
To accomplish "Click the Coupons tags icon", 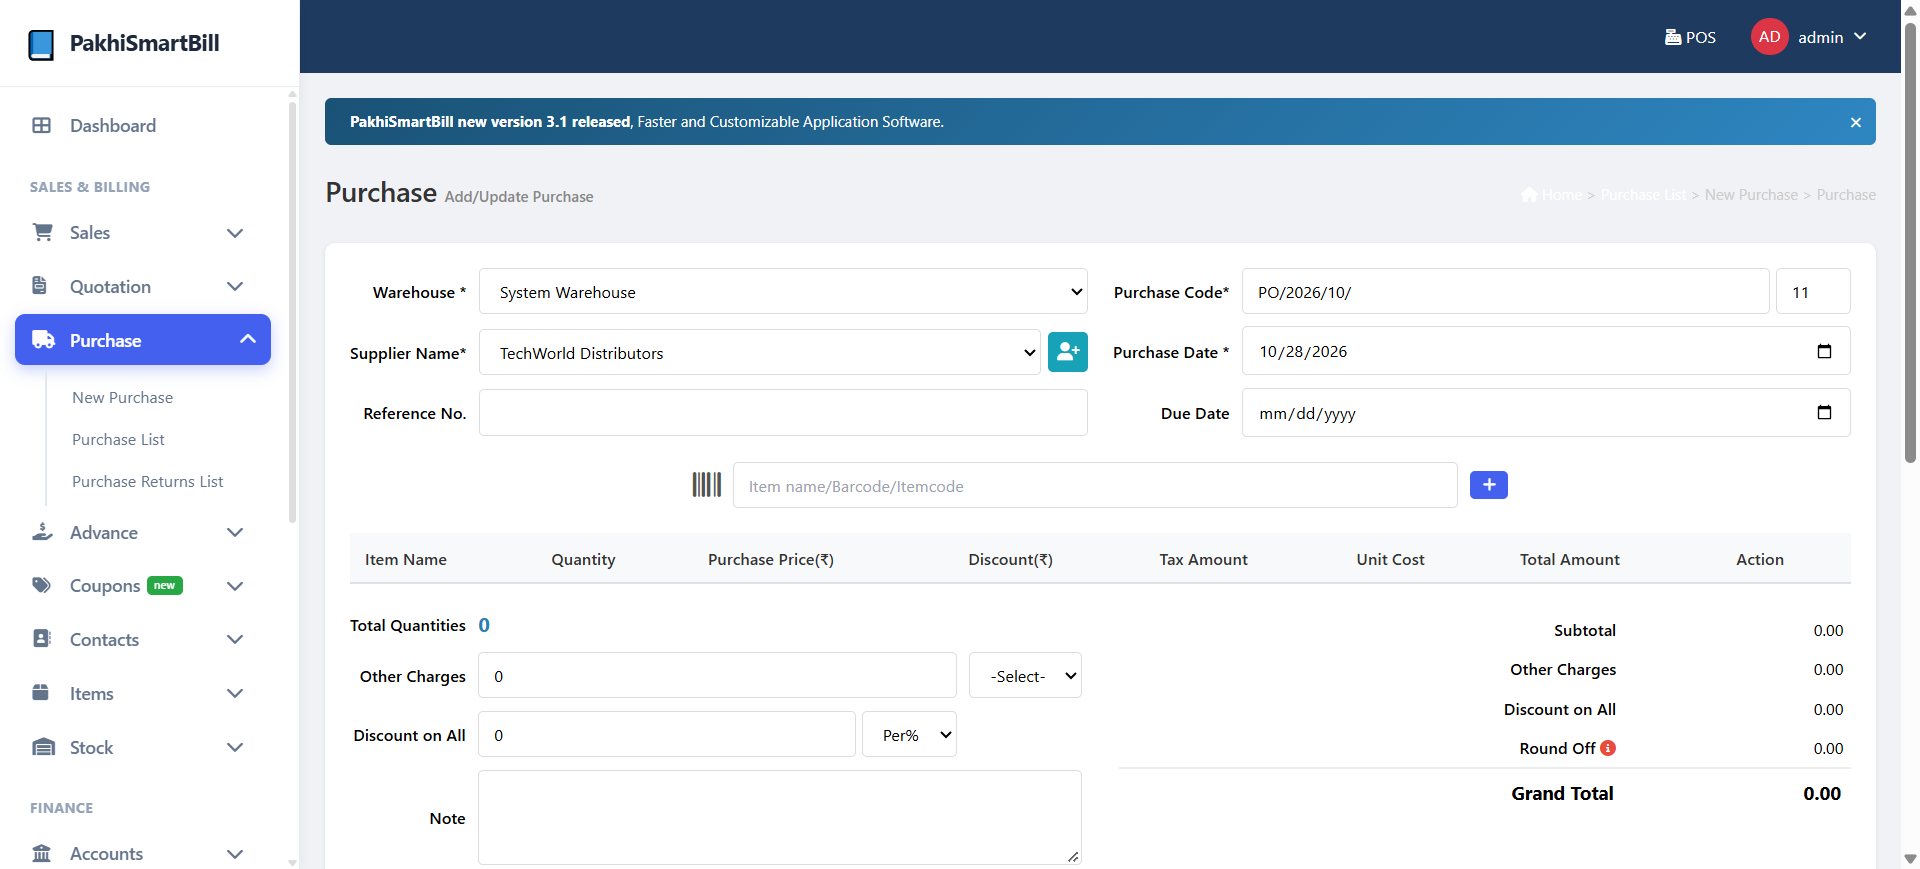I will (x=42, y=585).
